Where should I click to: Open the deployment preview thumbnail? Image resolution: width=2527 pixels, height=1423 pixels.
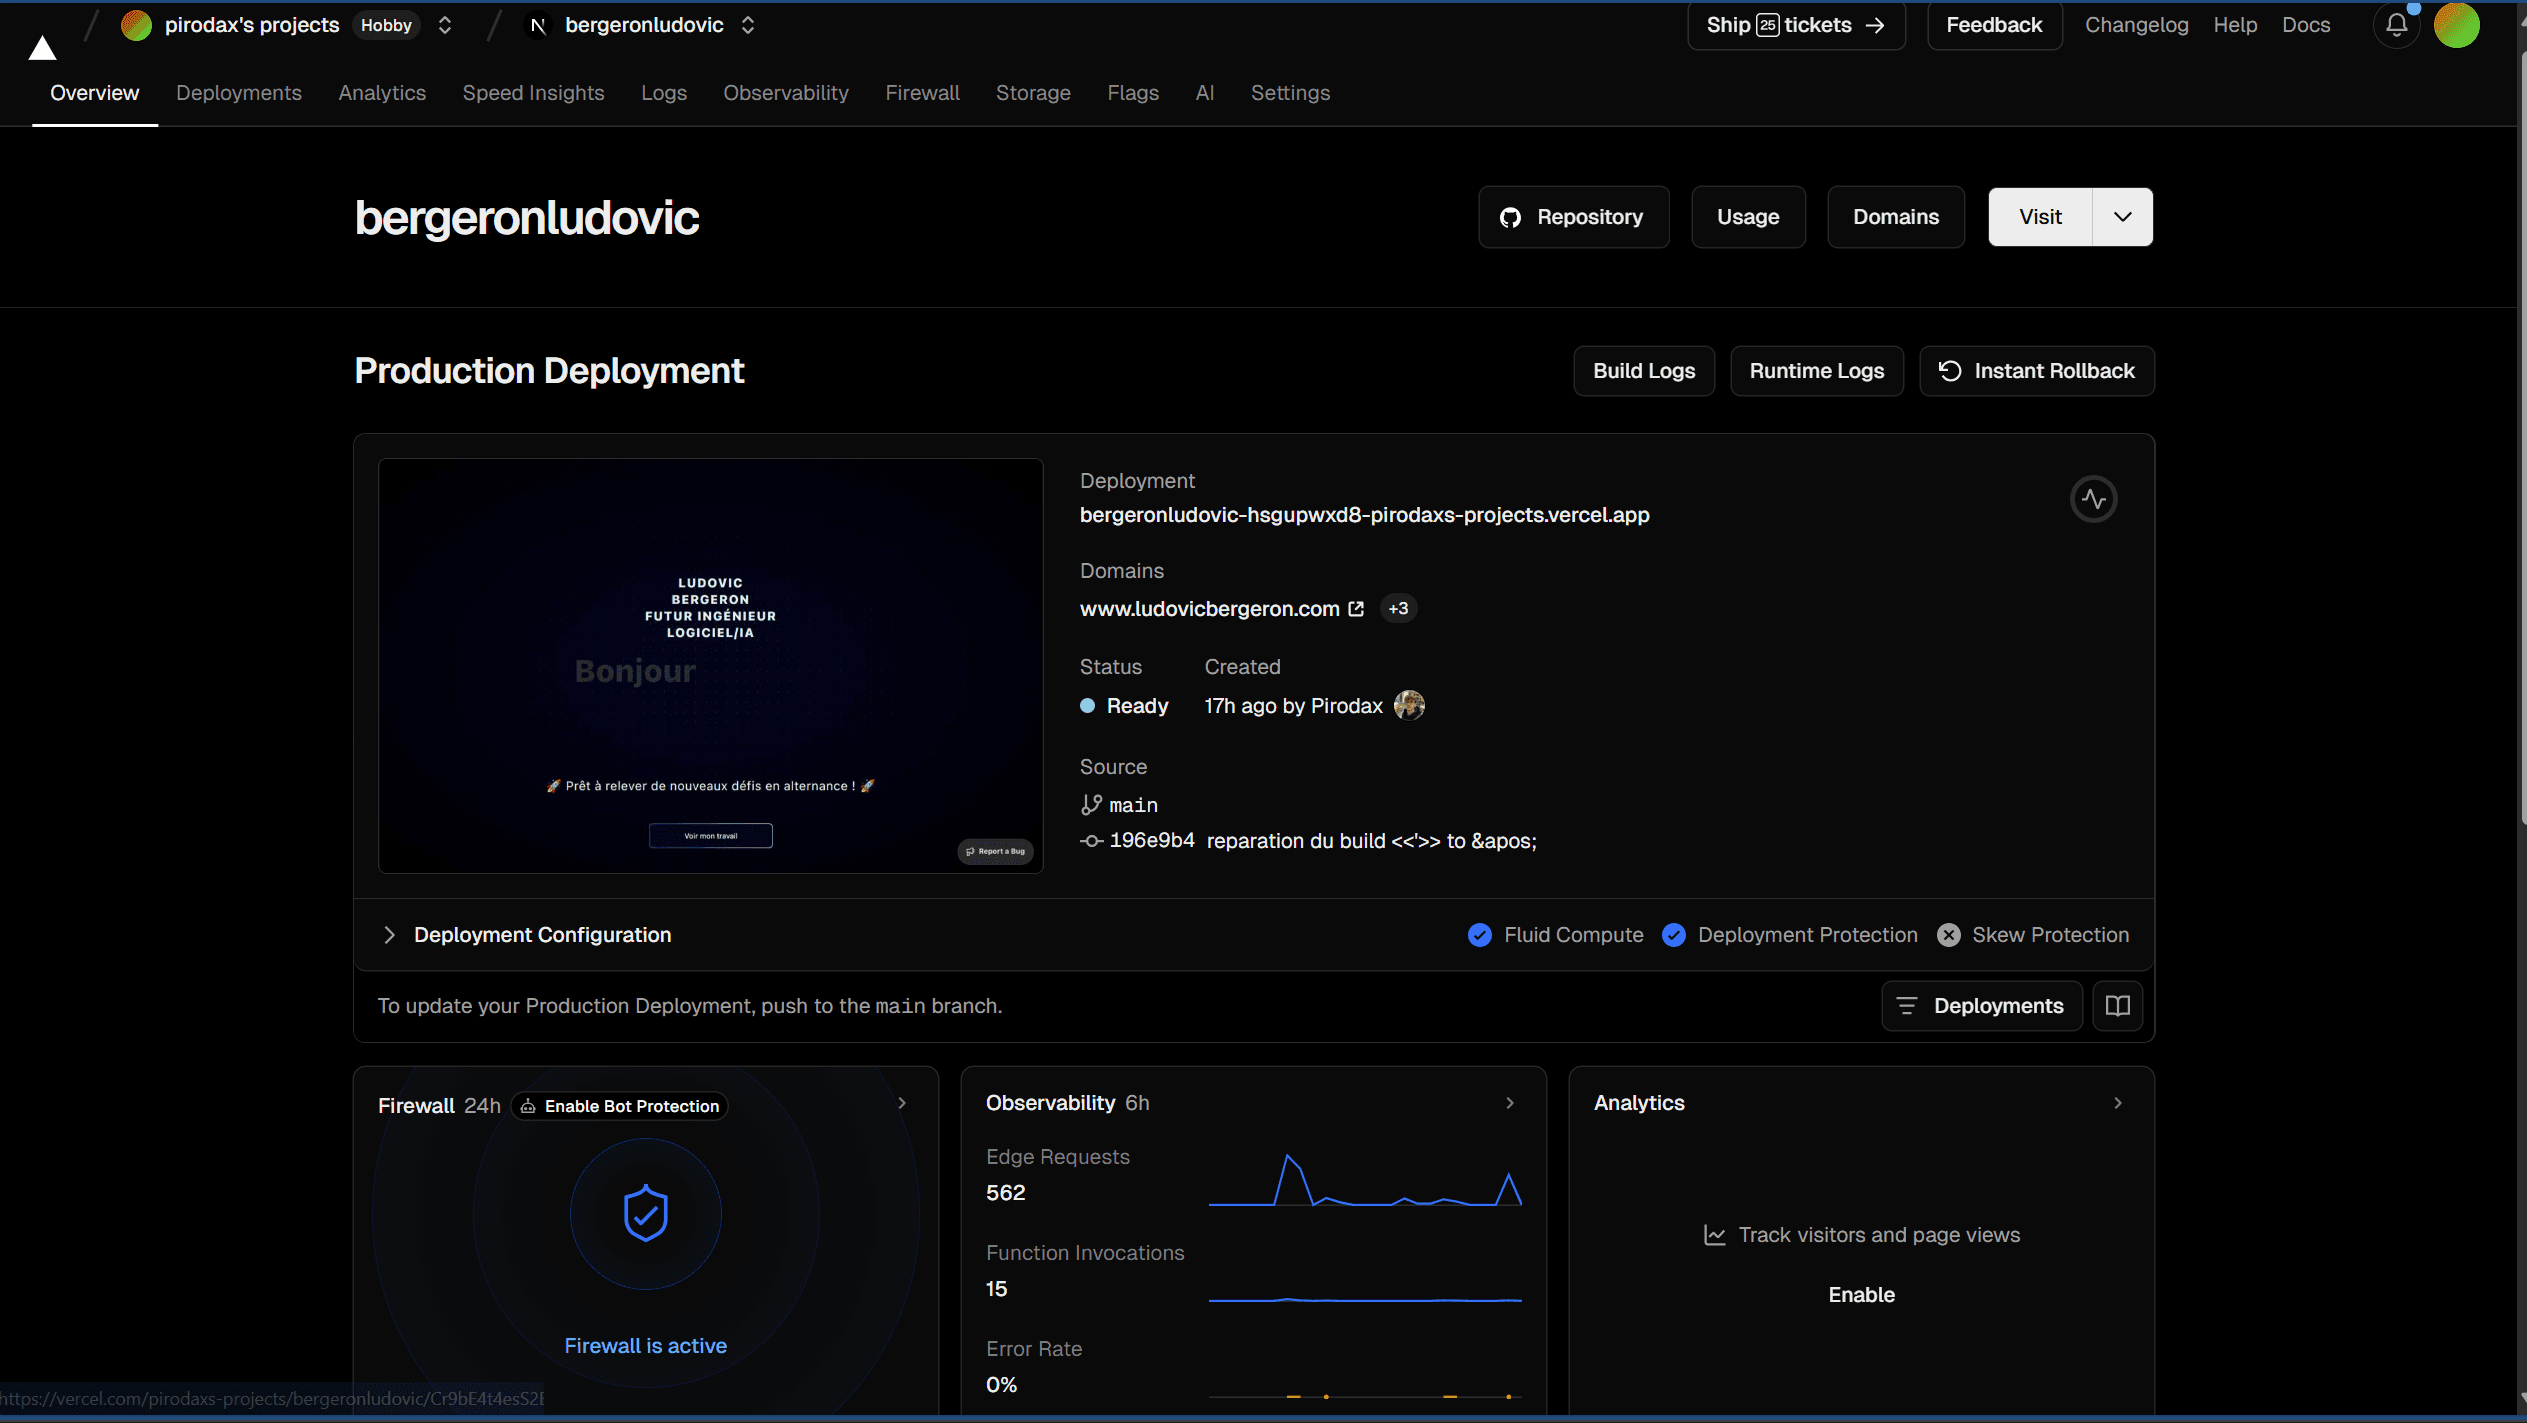click(710, 666)
